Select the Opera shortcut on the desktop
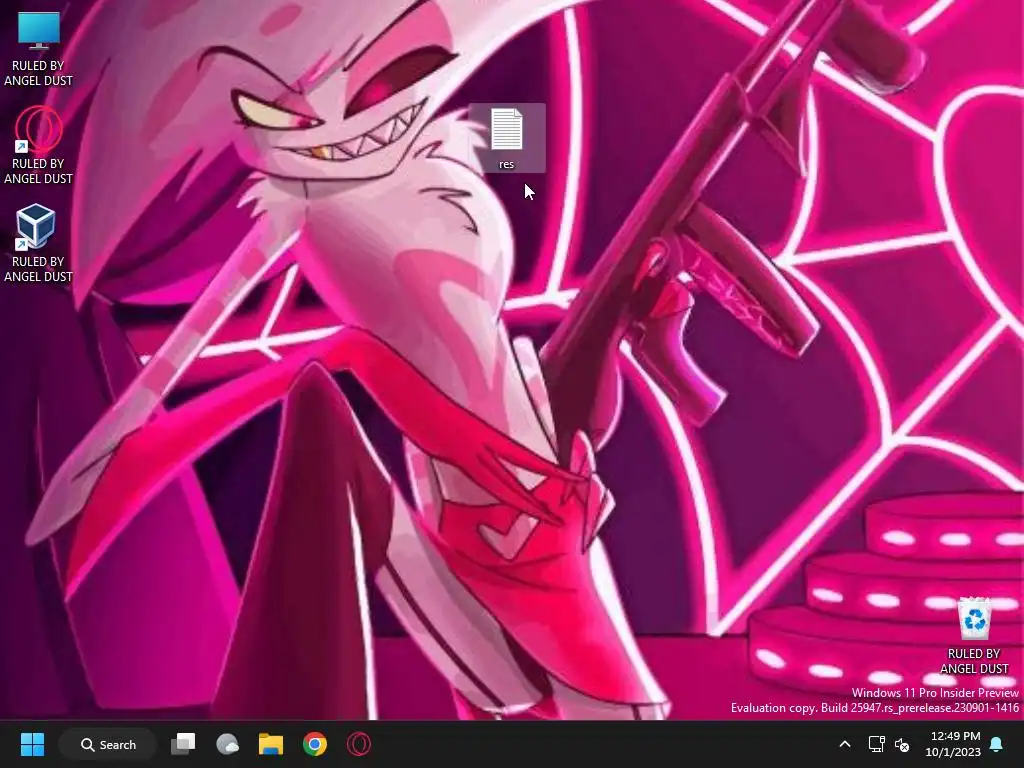The width and height of the screenshot is (1024, 768). (x=38, y=145)
